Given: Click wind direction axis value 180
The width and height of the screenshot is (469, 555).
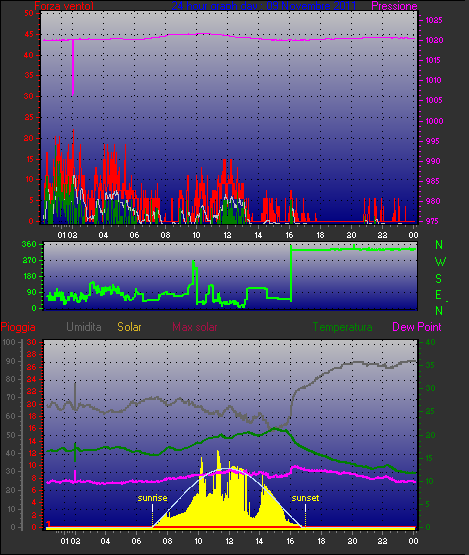Looking at the screenshot, I should point(30,276).
